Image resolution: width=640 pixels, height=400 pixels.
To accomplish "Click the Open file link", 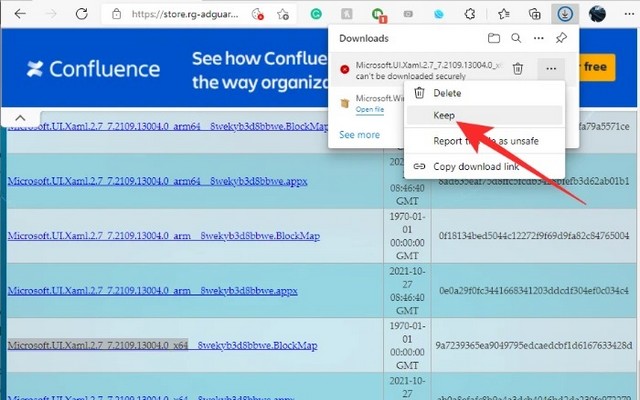I will pyautogui.click(x=370, y=109).
